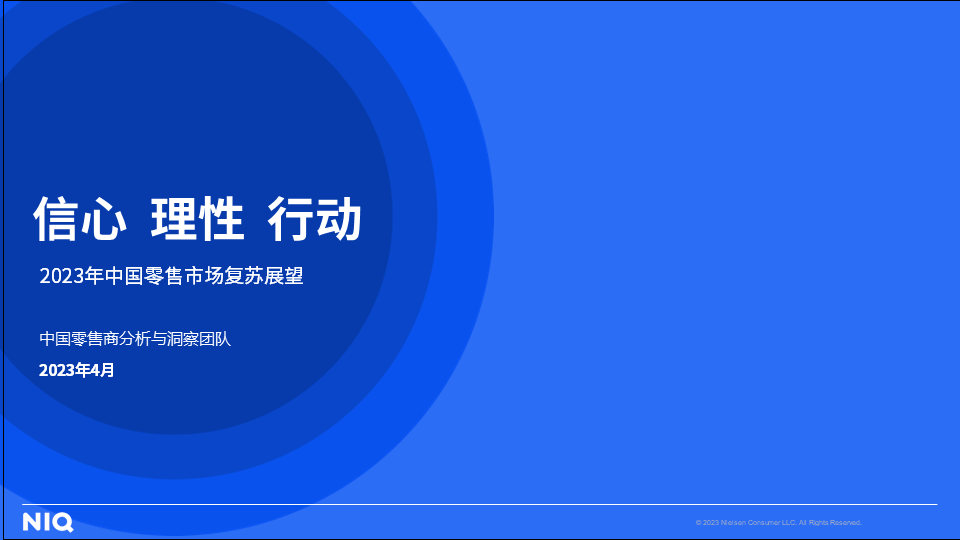960x540 pixels.
Task: Select the All Rights Reserved footer text
Action: coord(830,523)
